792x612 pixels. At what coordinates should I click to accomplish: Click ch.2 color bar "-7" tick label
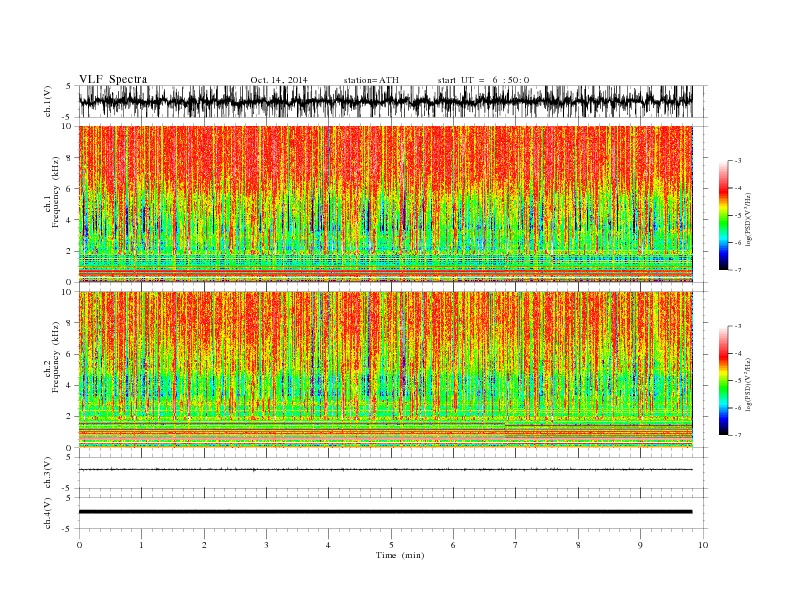point(738,435)
